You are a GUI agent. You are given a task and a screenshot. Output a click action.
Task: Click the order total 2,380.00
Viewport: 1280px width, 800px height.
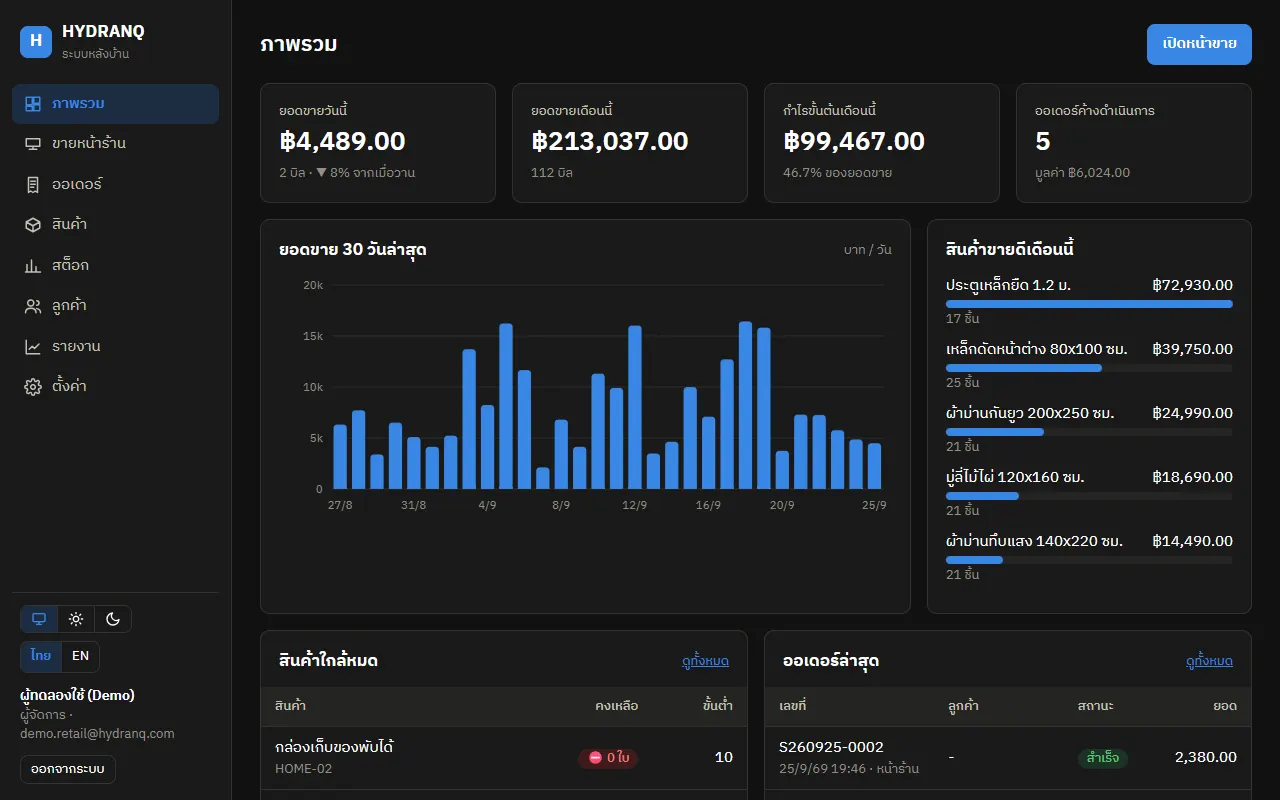click(x=1205, y=758)
